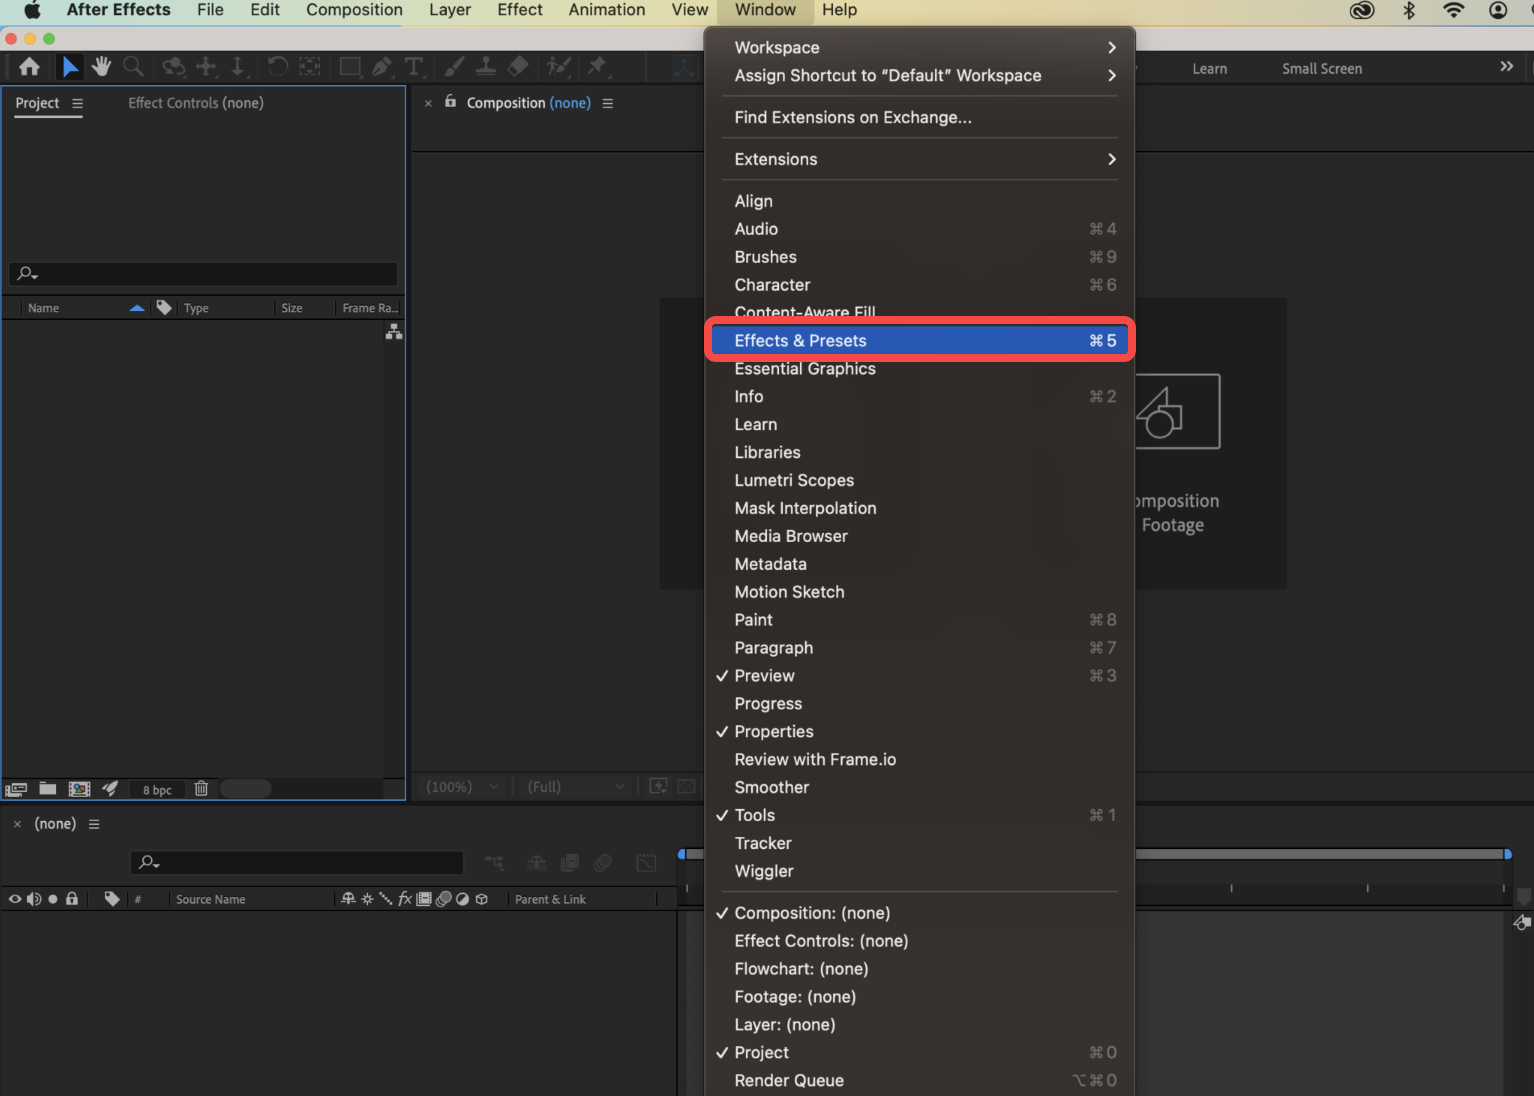This screenshot has width=1534, height=1096.
Task: Click the audio mute column header
Action: (33, 899)
